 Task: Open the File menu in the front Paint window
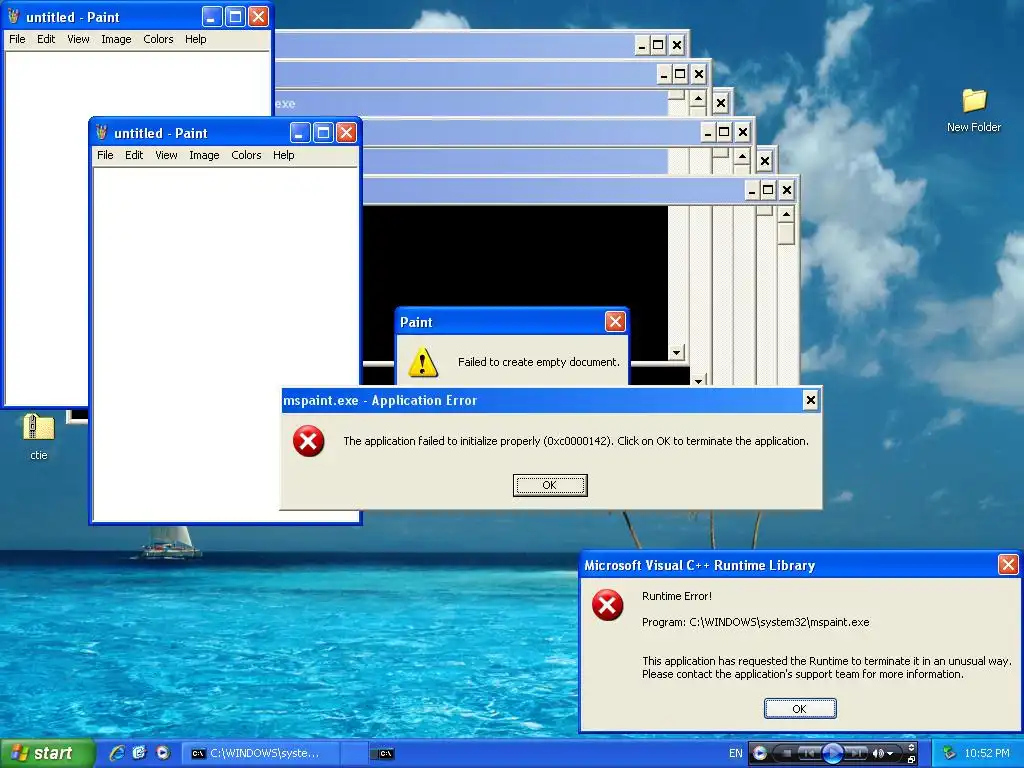point(105,155)
